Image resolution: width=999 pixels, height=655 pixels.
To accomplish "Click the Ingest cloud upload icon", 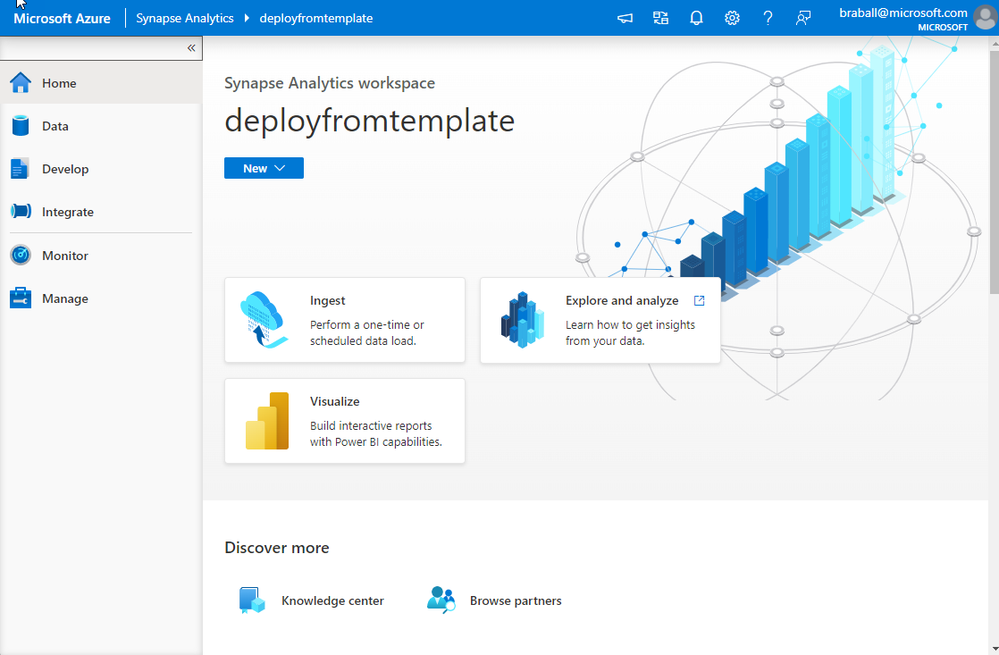I will pos(263,319).
